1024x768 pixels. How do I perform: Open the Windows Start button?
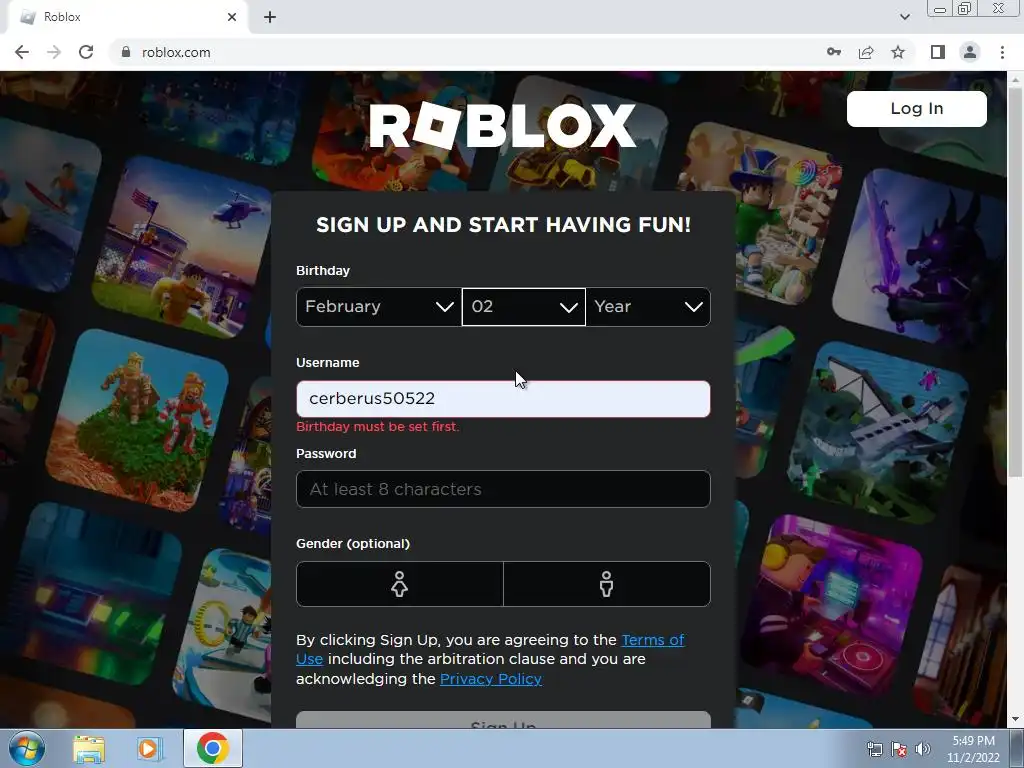point(26,748)
